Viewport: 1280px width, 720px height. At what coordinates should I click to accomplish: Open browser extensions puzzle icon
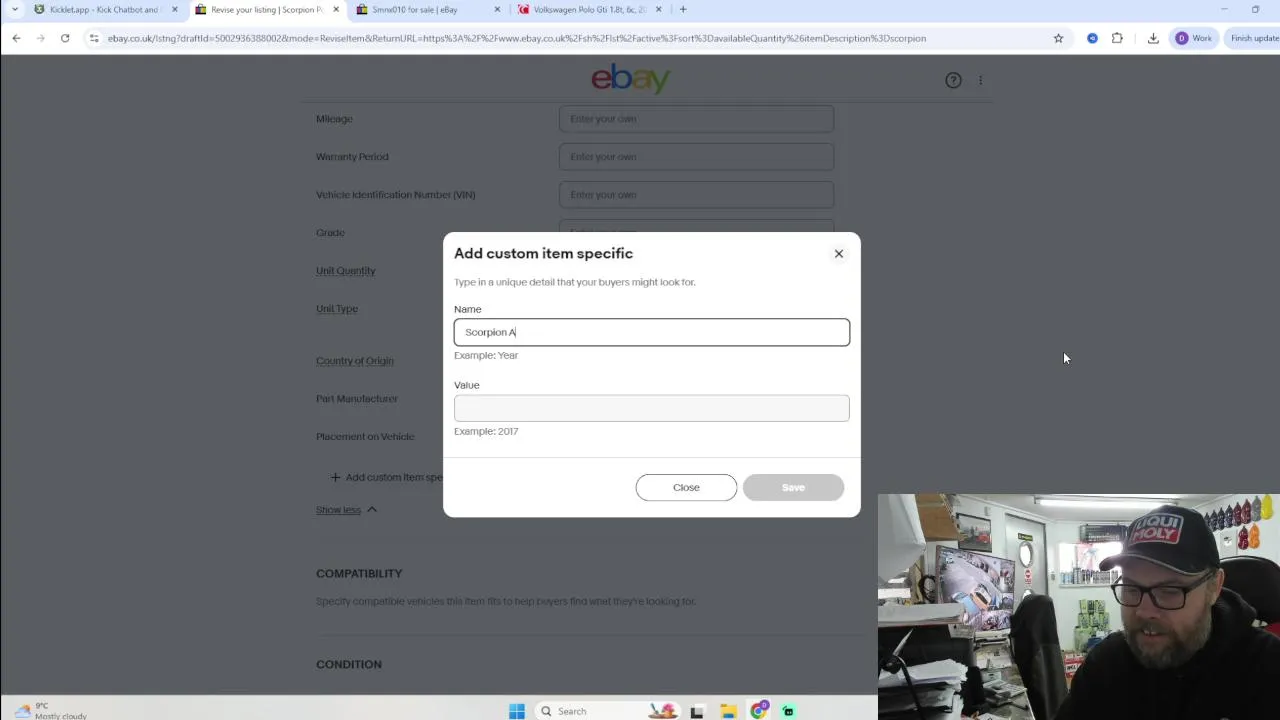(x=1117, y=38)
